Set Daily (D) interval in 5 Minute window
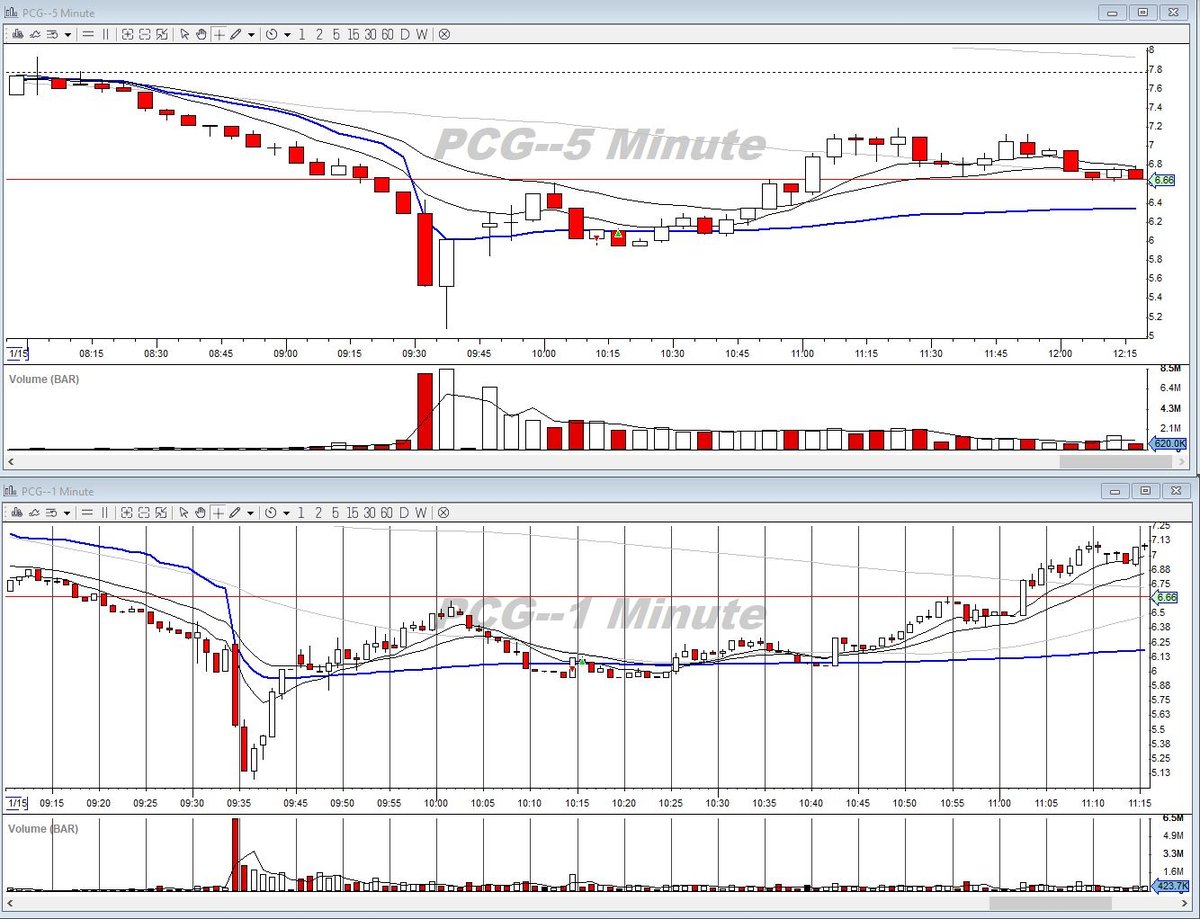 [405, 34]
